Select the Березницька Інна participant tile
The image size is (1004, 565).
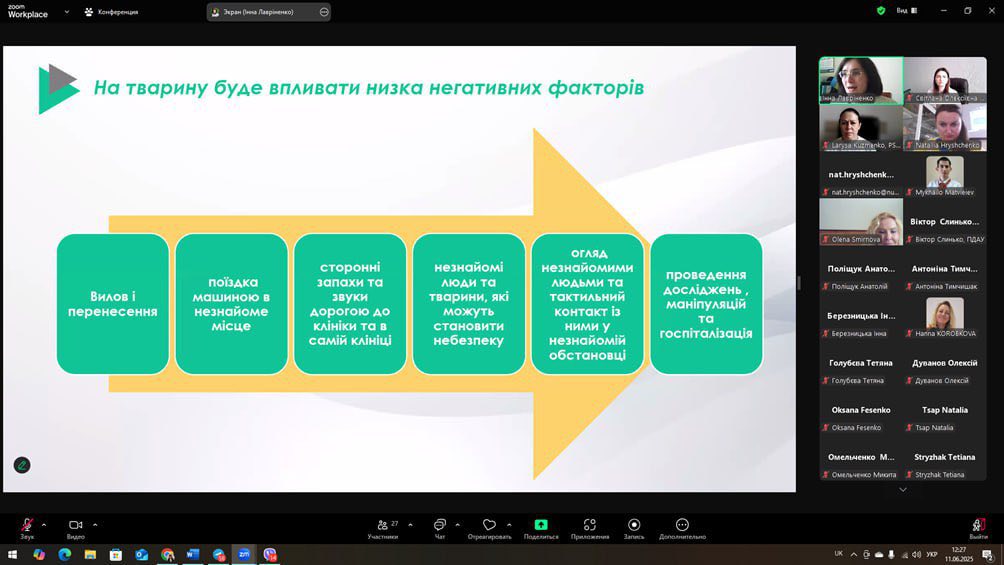tap(861, 316)
